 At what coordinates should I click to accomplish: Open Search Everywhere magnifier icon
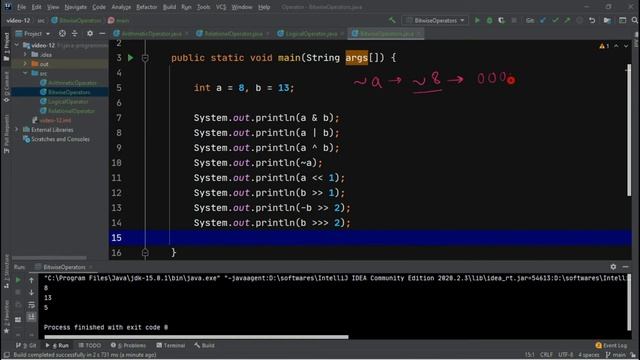click(x=635, y=20)
